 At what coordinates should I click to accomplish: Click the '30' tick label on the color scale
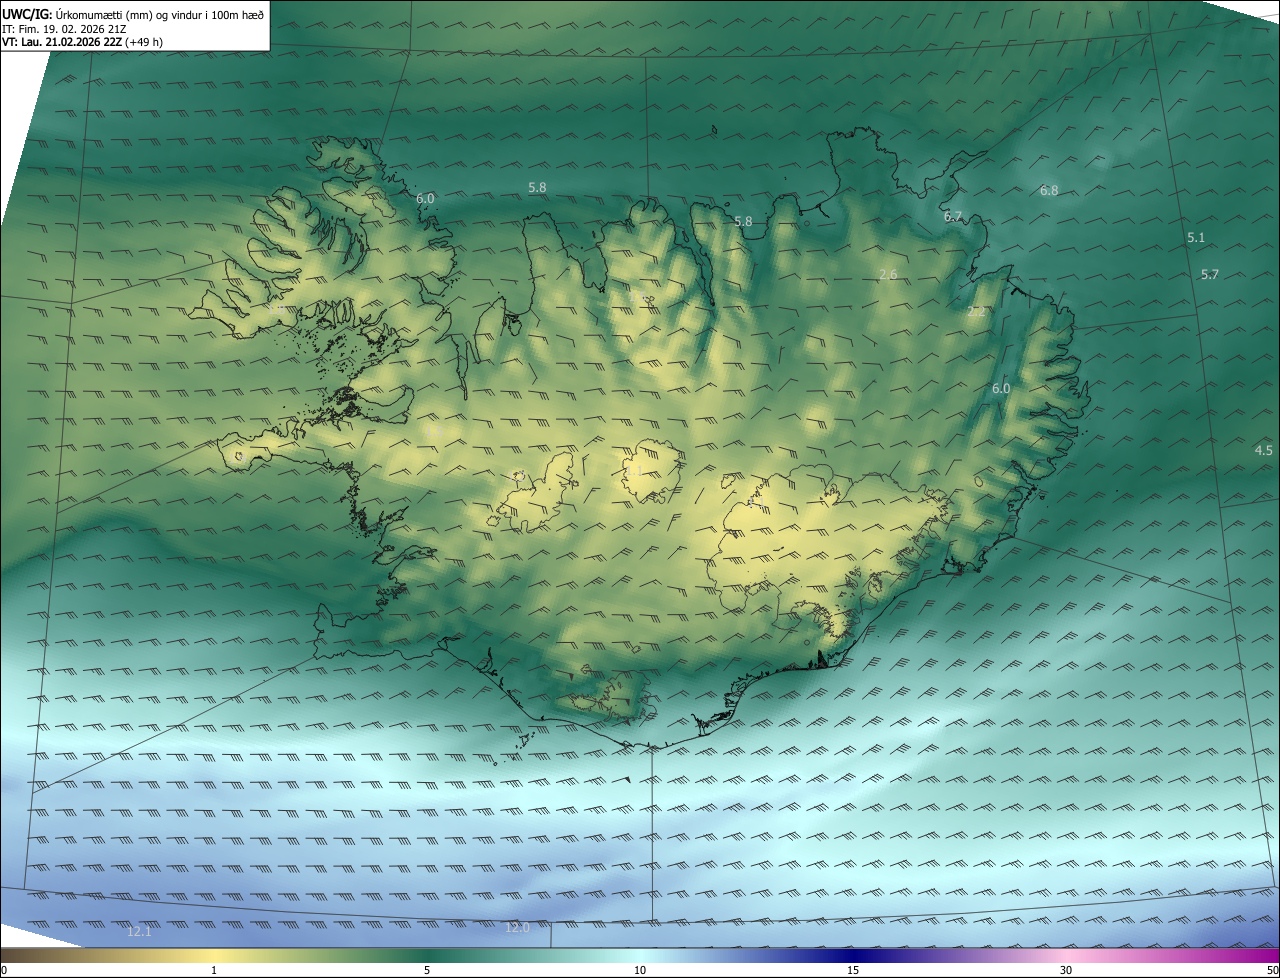[x=1066, y=970]
